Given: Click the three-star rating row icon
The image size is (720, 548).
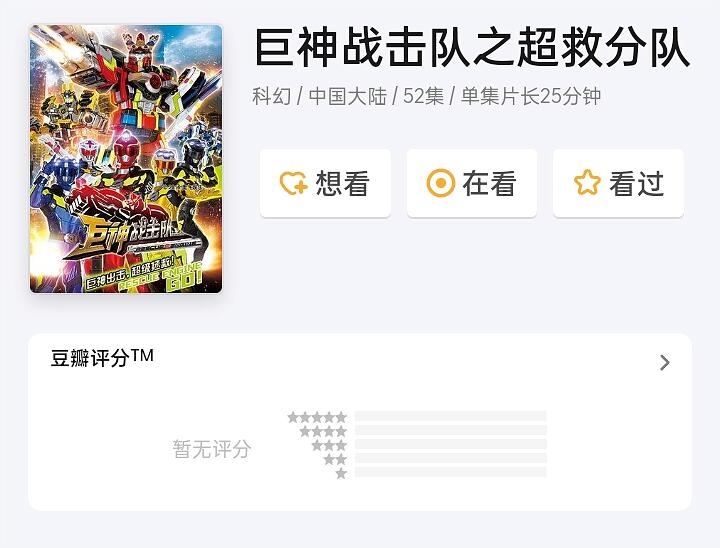Looking at the screenshot, I should [x=329, y=445].
